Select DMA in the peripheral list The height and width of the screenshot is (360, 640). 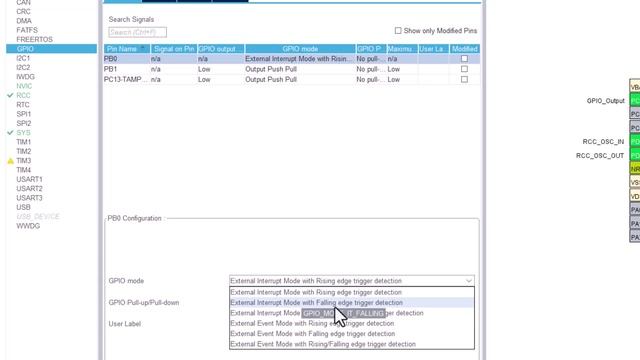coord(24,21)
